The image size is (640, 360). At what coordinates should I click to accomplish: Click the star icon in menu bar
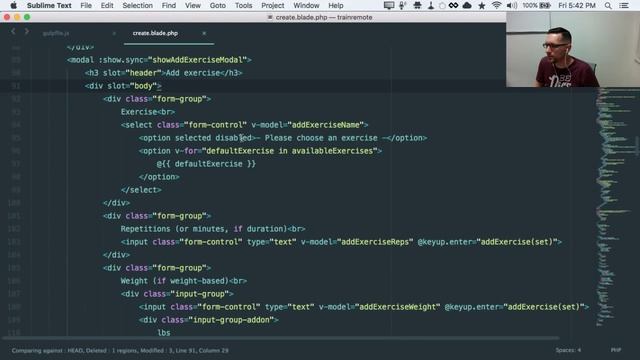[482, 5]
